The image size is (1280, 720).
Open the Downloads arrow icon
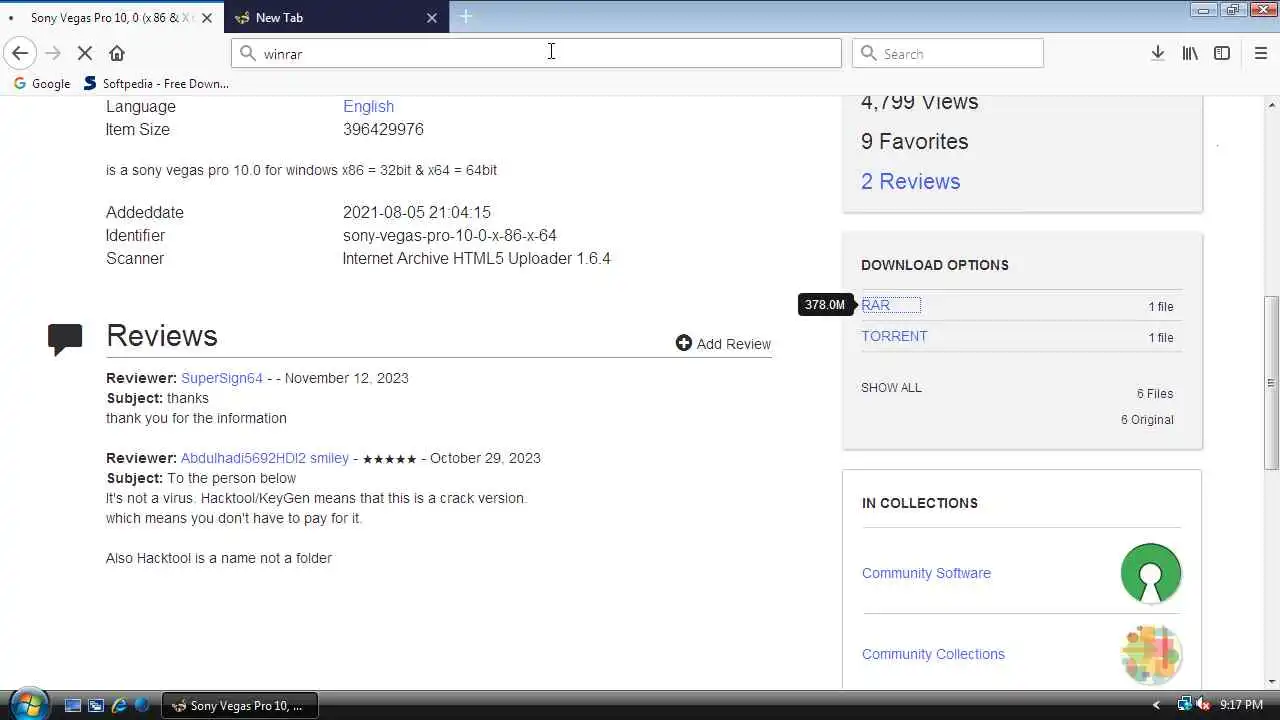click(1157, 53)
